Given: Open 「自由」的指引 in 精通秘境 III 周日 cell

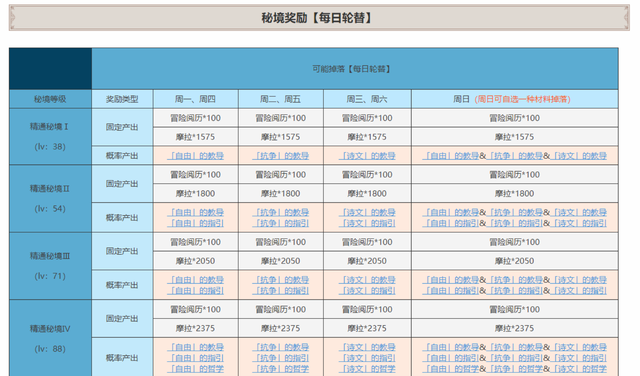Looking at the screenshot, I should (x=451, y=291).
